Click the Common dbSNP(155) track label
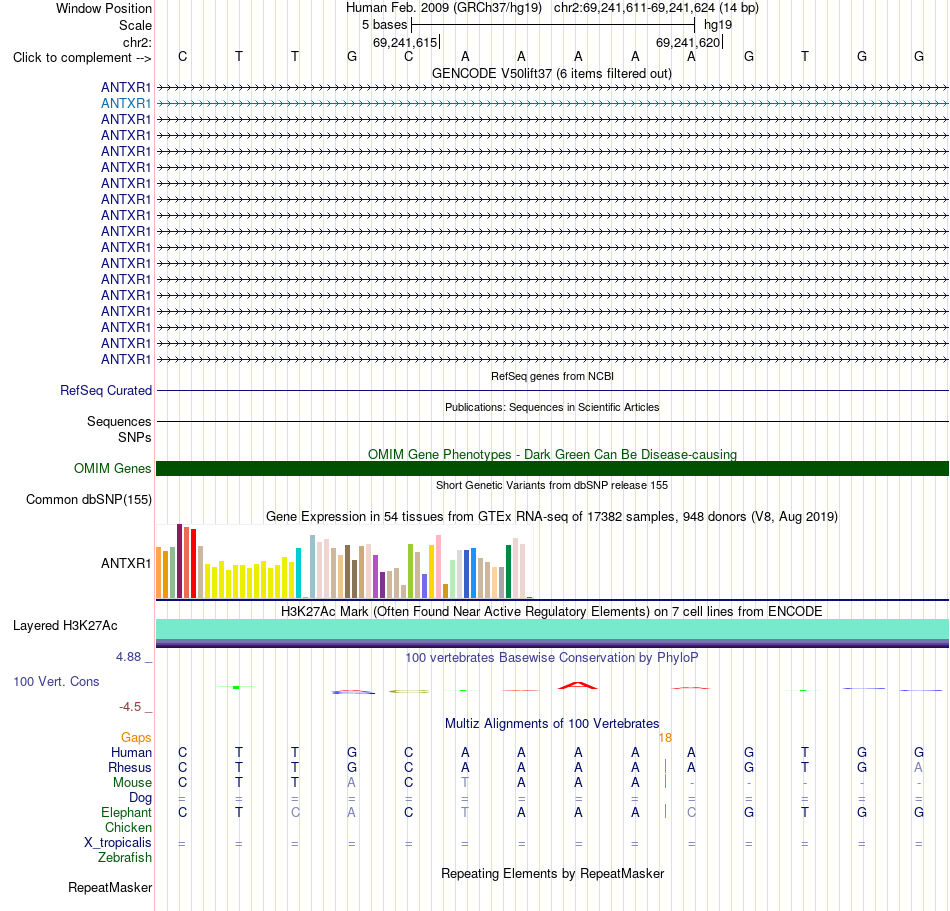 tap(88, 500)
